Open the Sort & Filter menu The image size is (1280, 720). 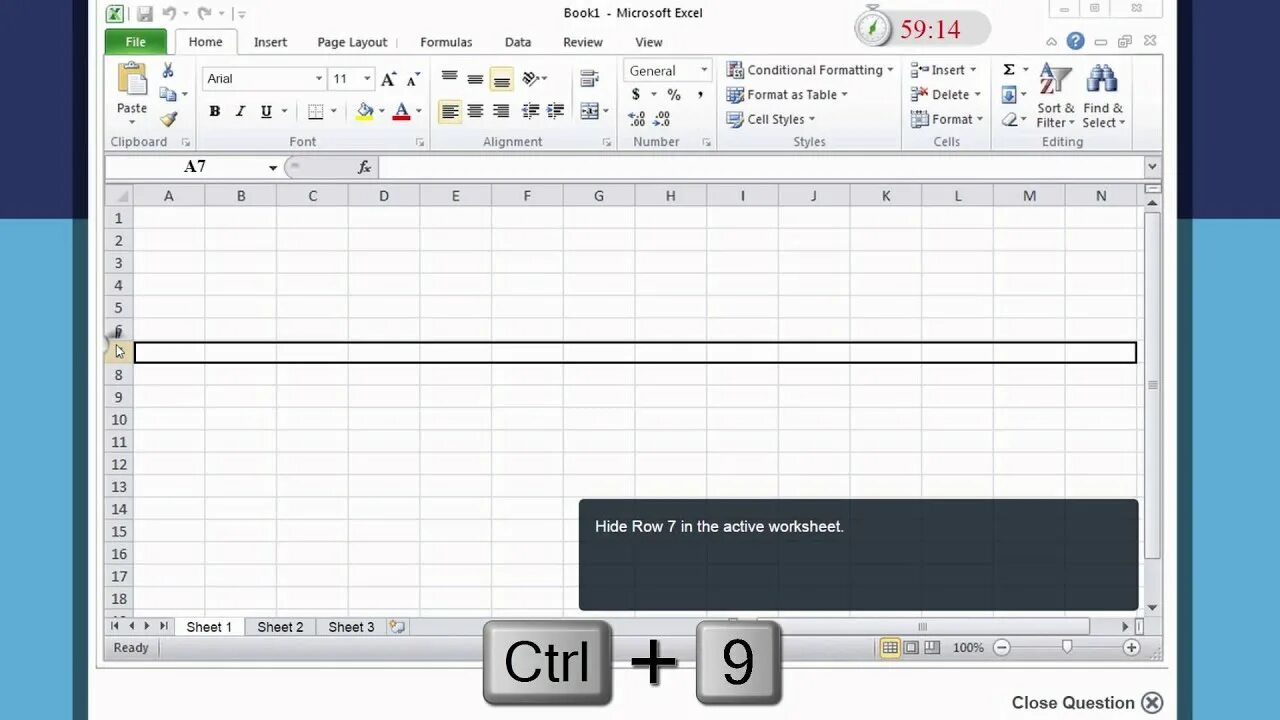[1055, 97]
